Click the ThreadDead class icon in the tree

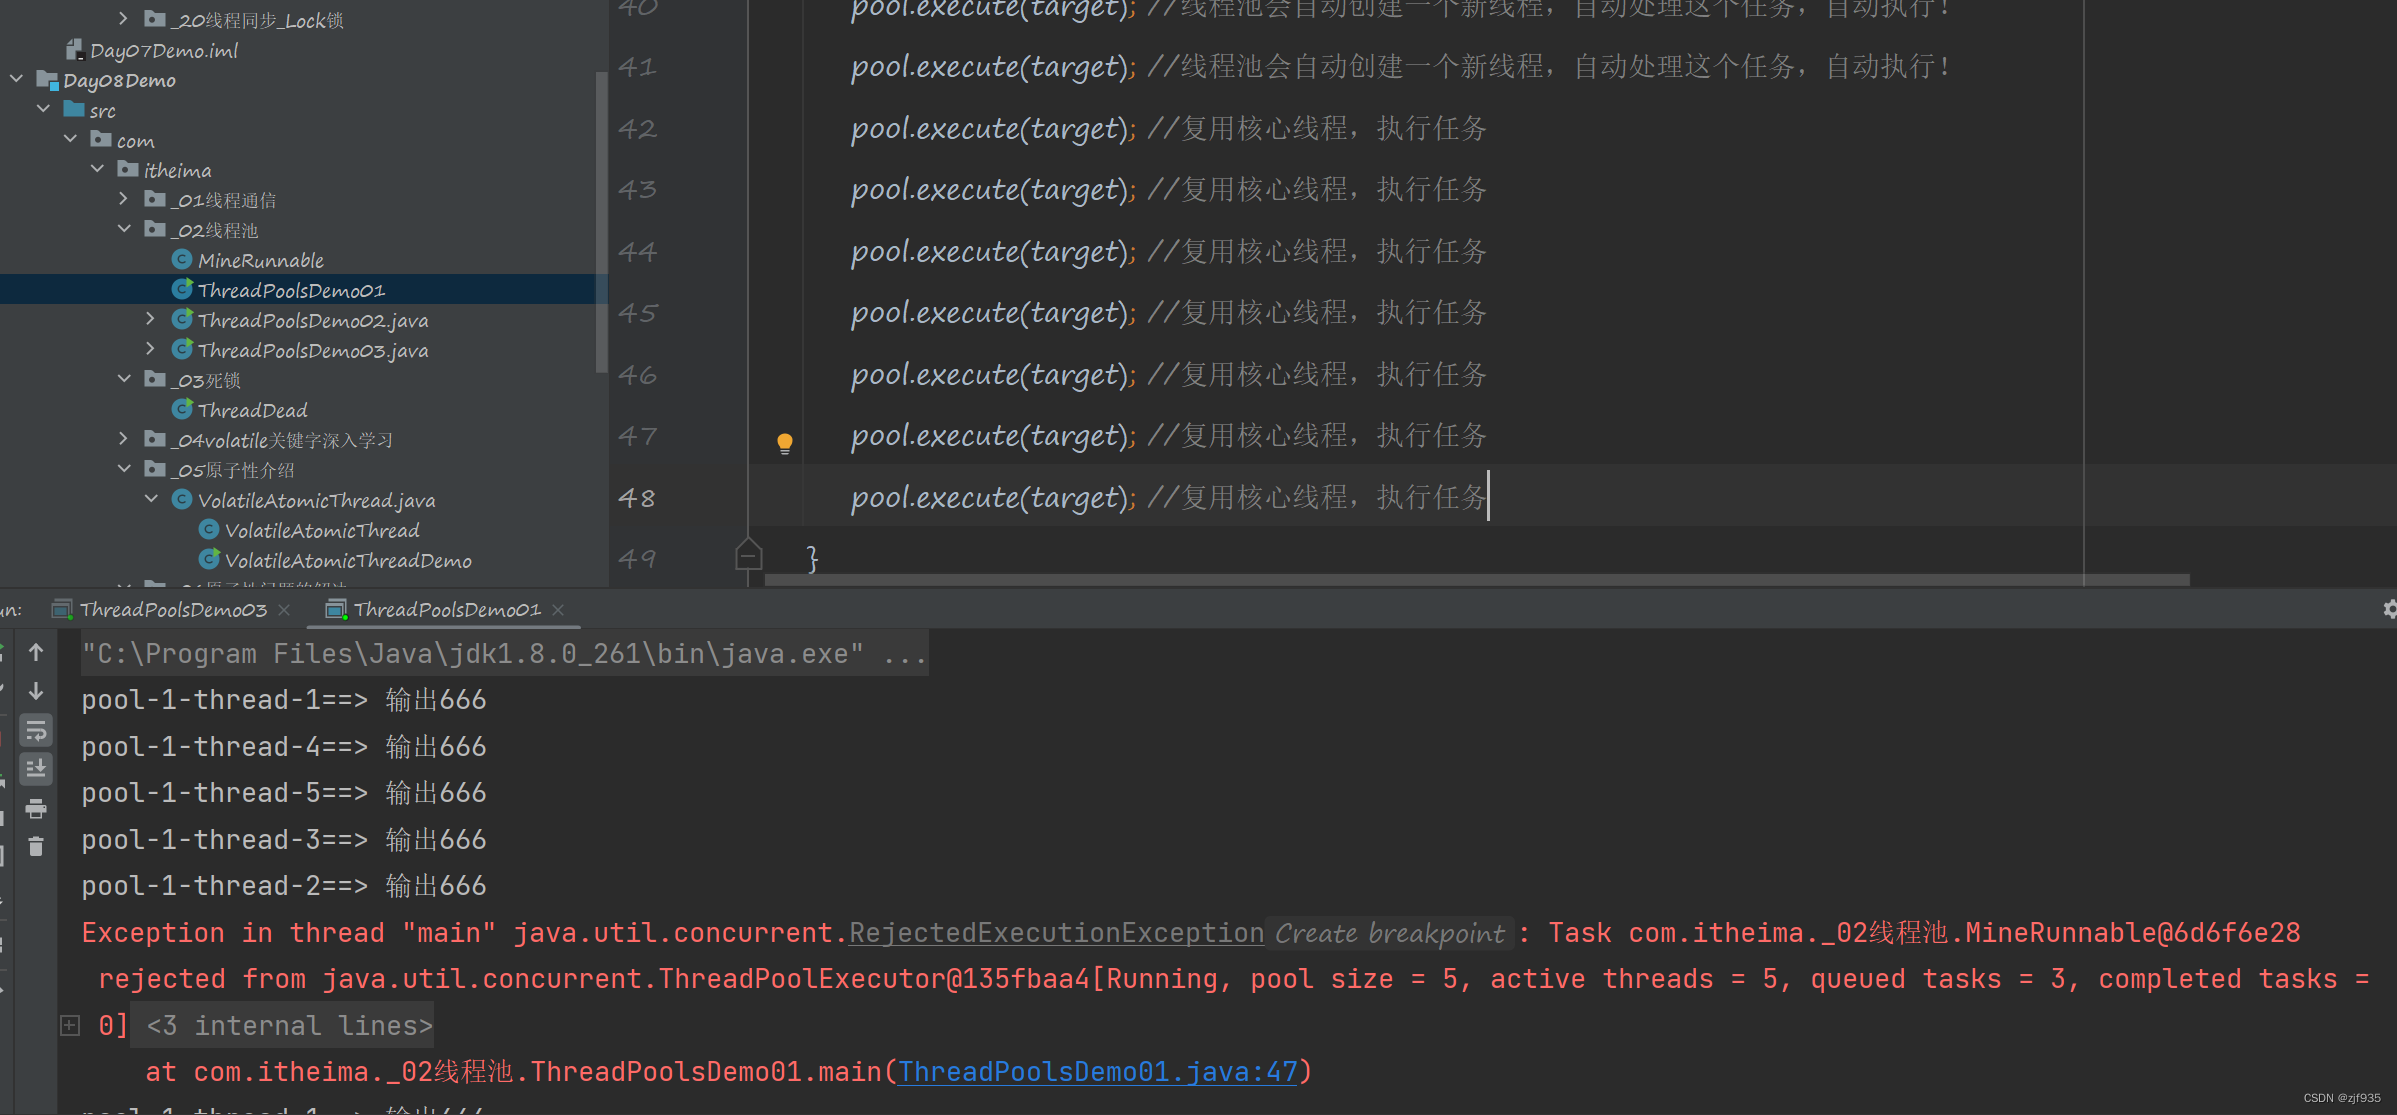tap(182, 409)
